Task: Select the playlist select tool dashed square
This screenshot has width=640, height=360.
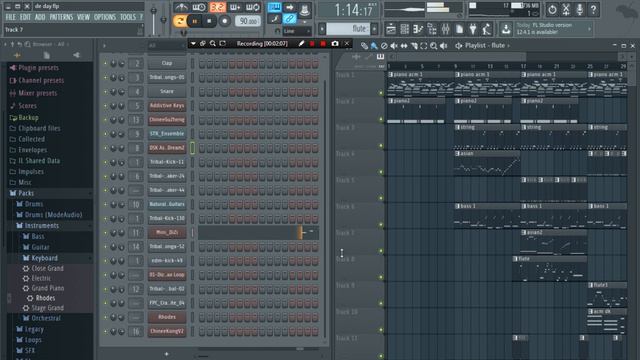Action: pos(424,46)
